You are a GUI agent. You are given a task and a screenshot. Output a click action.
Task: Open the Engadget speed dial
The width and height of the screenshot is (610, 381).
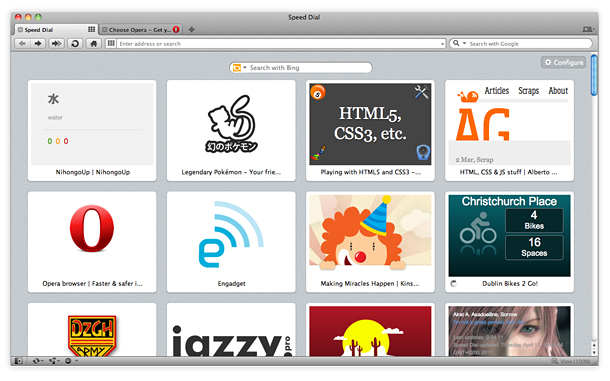pos(231,242)
